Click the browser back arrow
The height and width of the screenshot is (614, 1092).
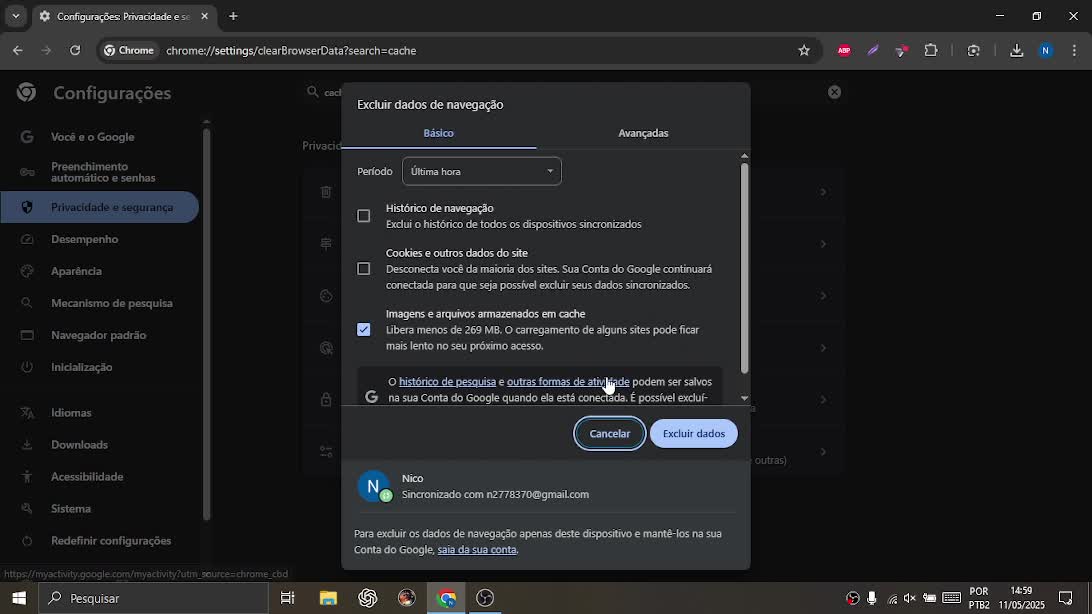[x=17, y=50]
